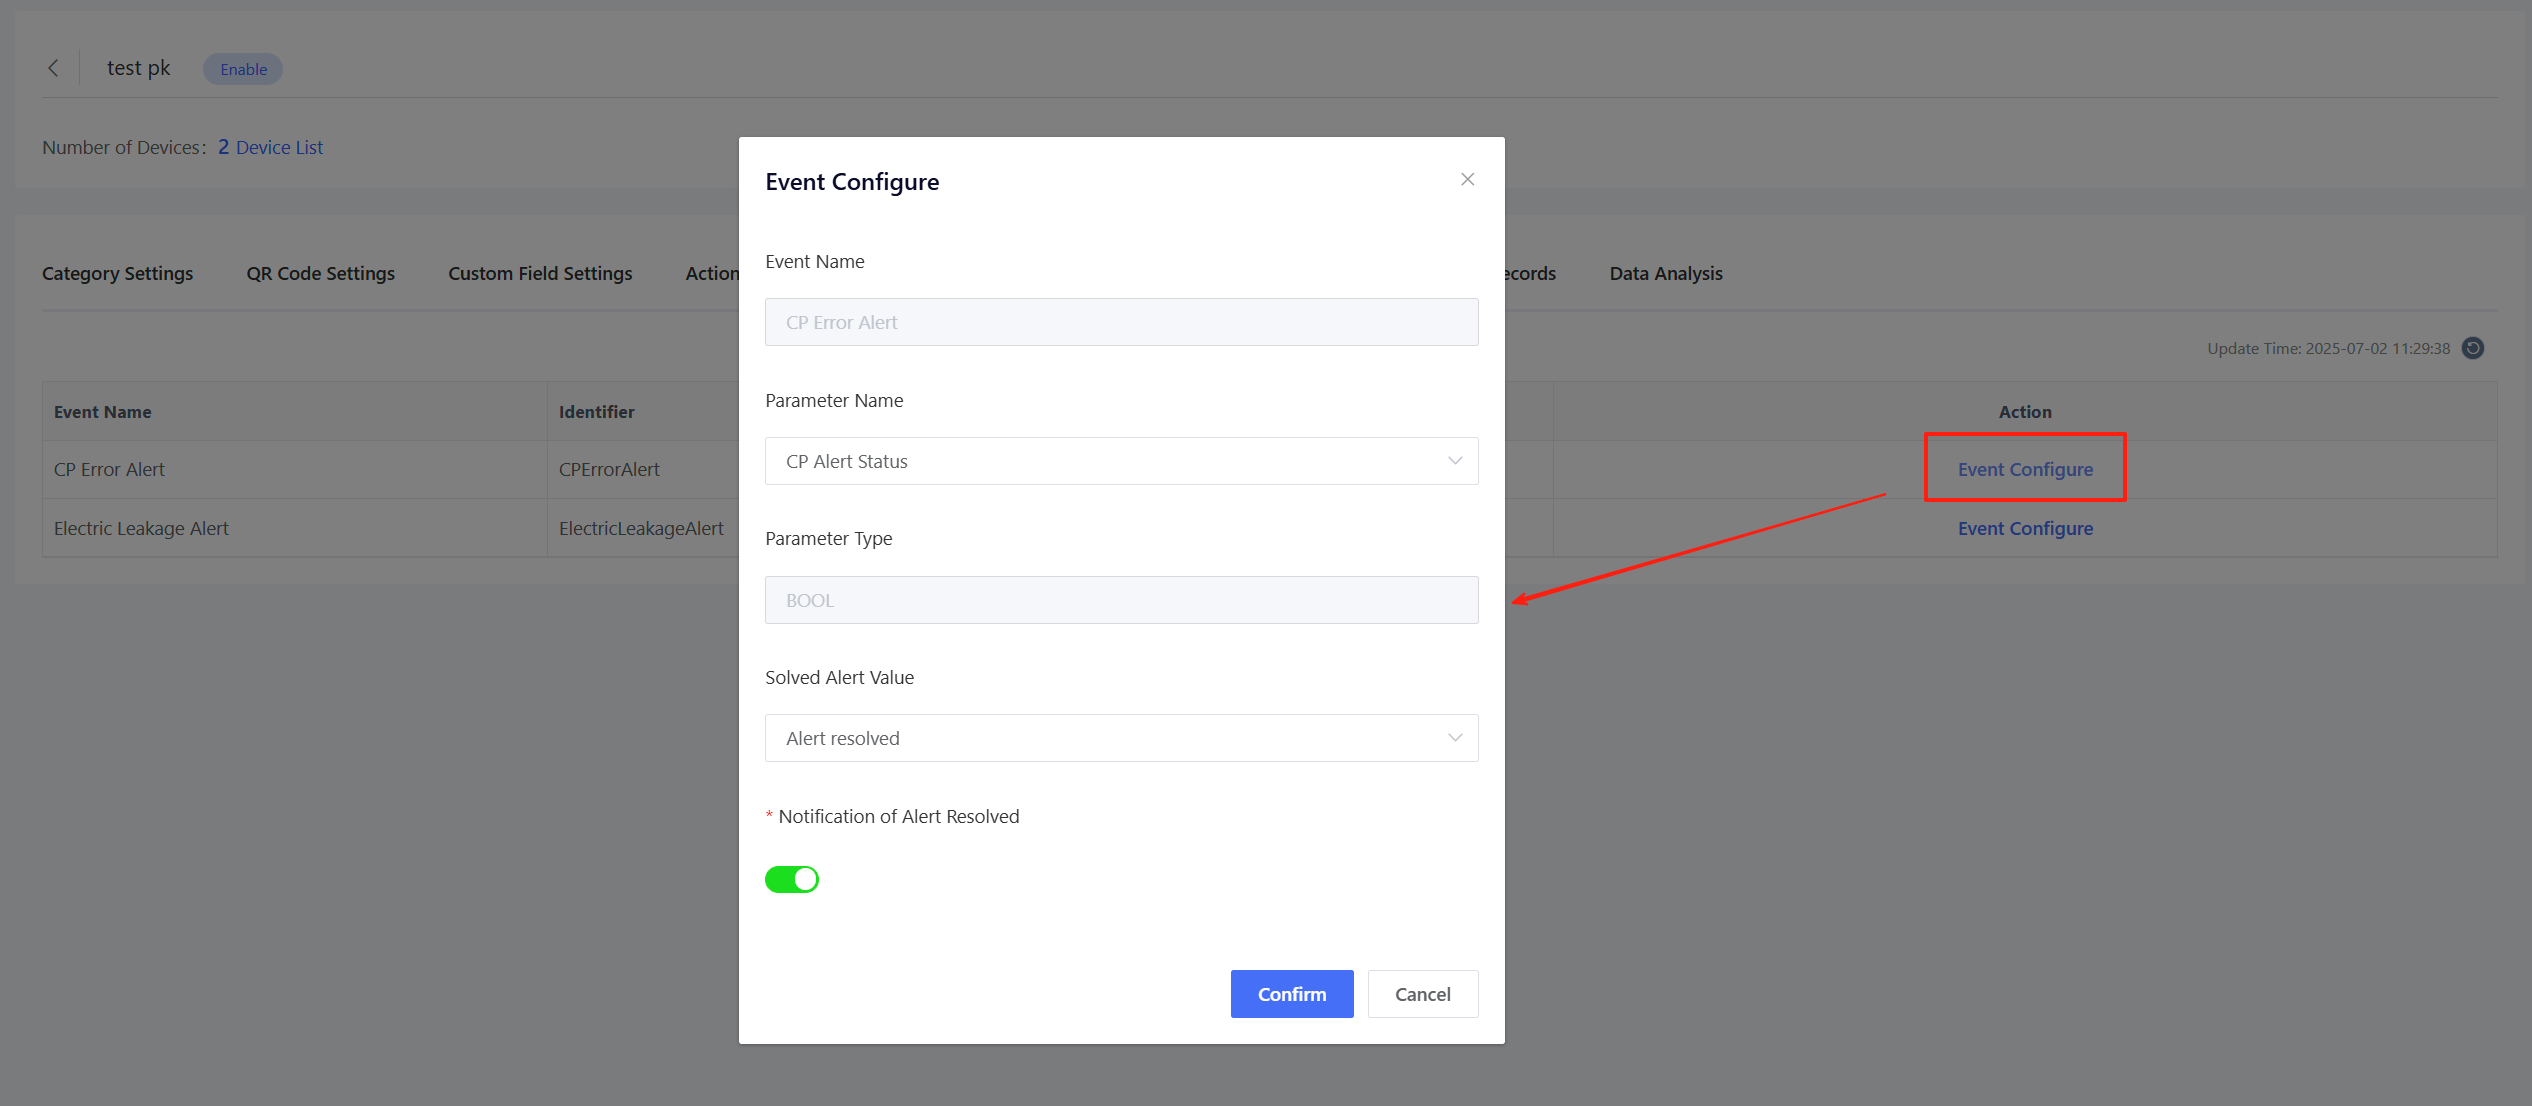Switch to Category Settings tab
2532x1106 pixels.
[117, 273]
